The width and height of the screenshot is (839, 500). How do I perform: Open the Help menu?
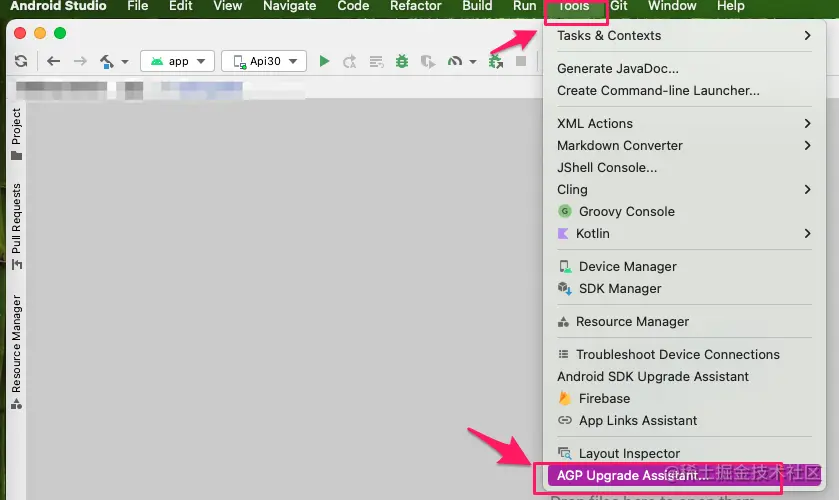[x=730, y=6]
